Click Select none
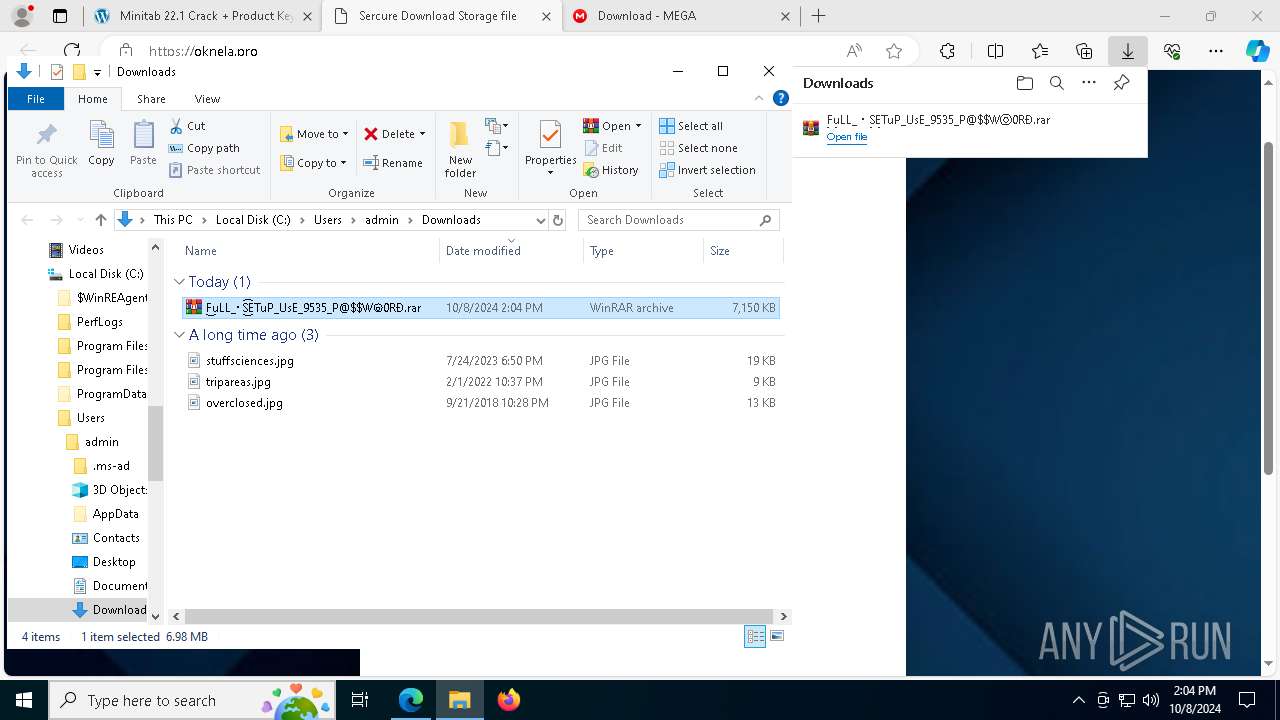The image size is (1280, 720). tap(698, 148)
